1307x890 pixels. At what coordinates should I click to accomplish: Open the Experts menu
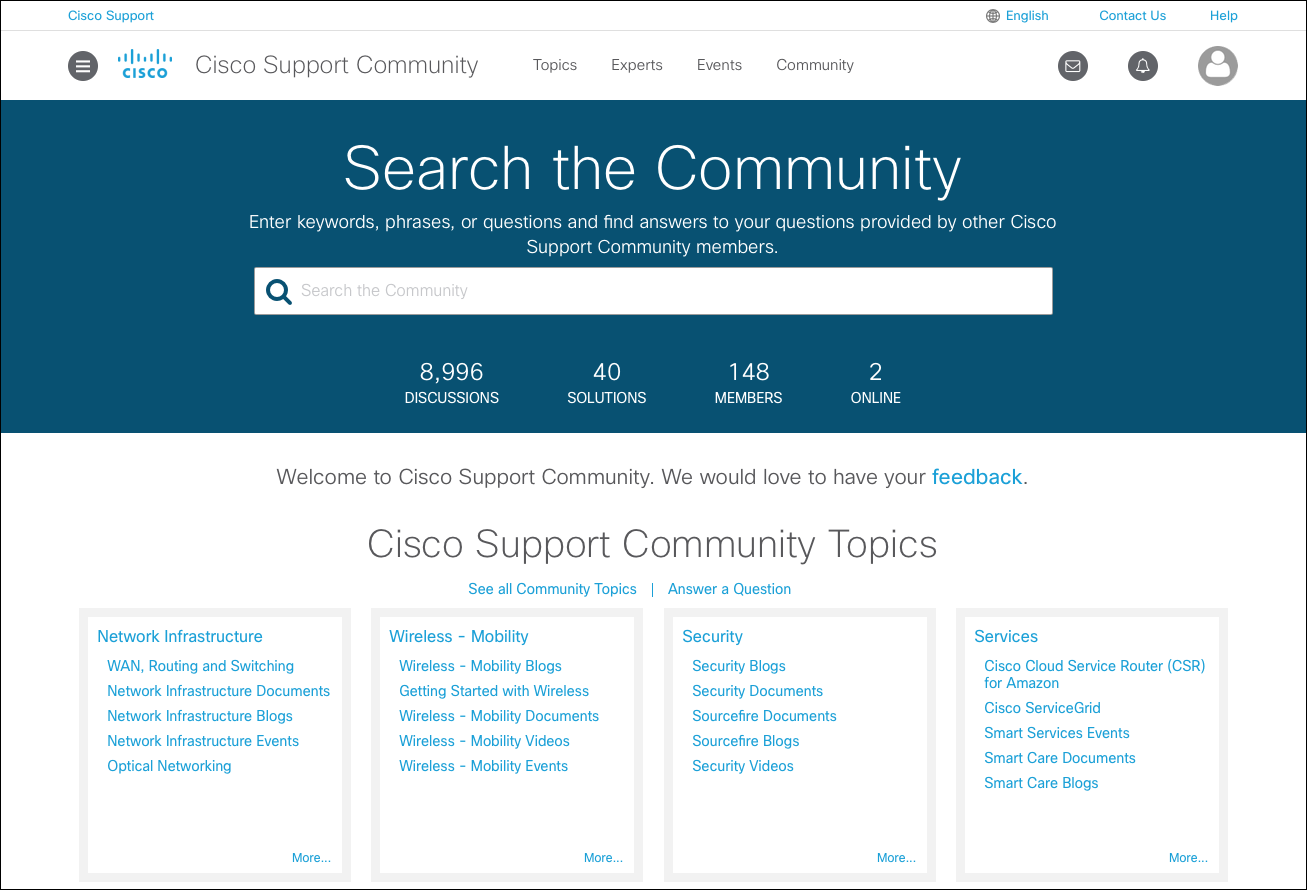[x=637, y=65]
